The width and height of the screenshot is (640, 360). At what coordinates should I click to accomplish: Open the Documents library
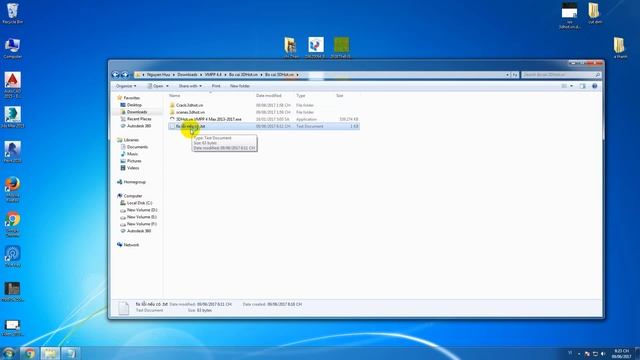[x=137, y=147]
